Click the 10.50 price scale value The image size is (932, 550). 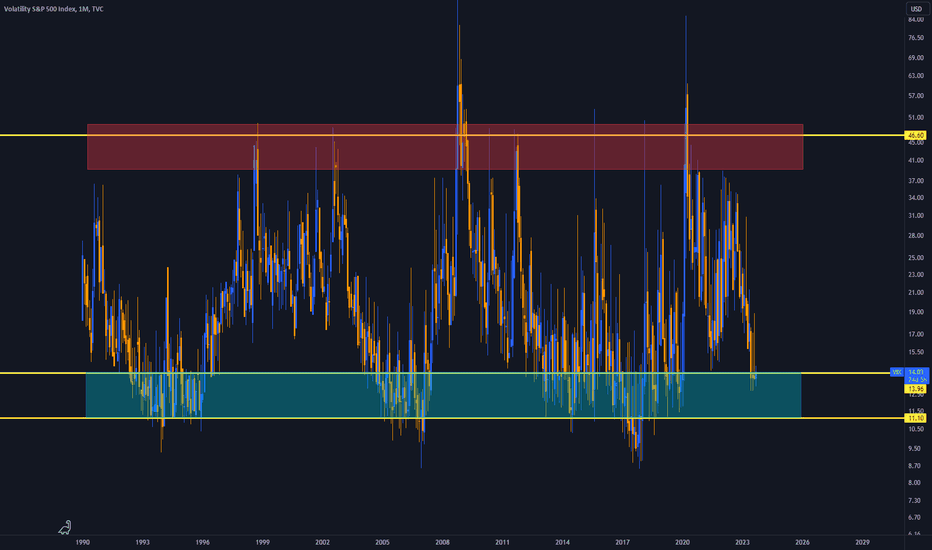pos(916,429)
